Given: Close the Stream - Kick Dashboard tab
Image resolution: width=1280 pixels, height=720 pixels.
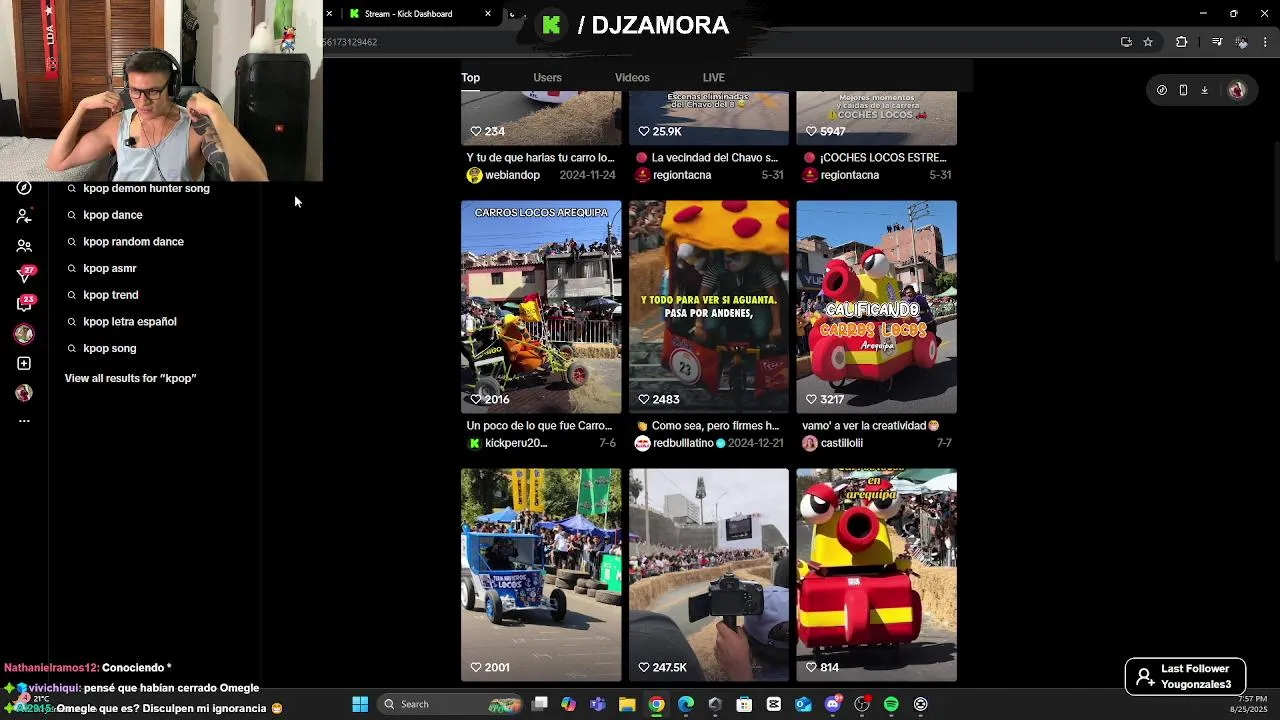Looking at the screenshot, I should 488,14.
